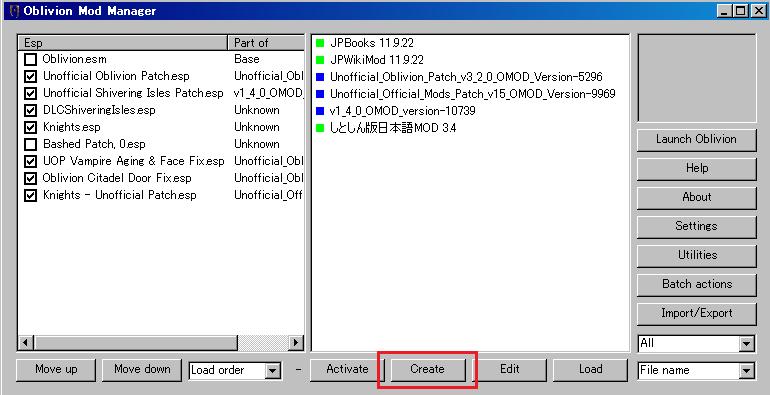Open the About dialog button
770x395 pixels.
[696, 198]
